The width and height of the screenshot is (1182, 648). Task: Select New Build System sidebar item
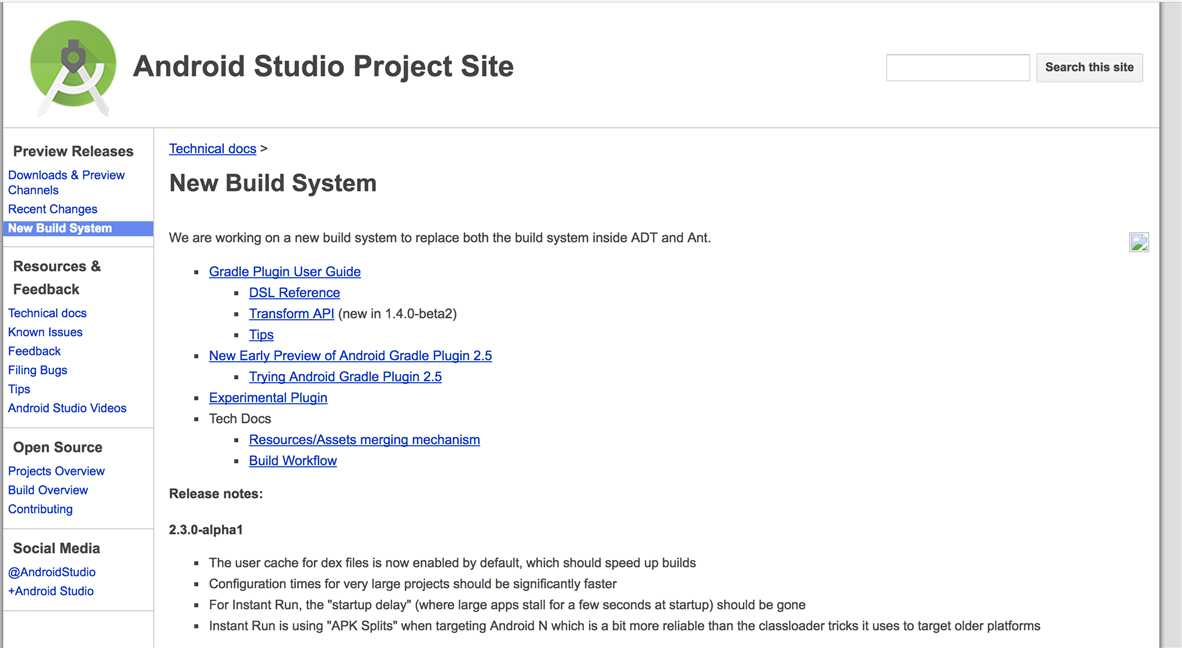click(x=78, y=228)
